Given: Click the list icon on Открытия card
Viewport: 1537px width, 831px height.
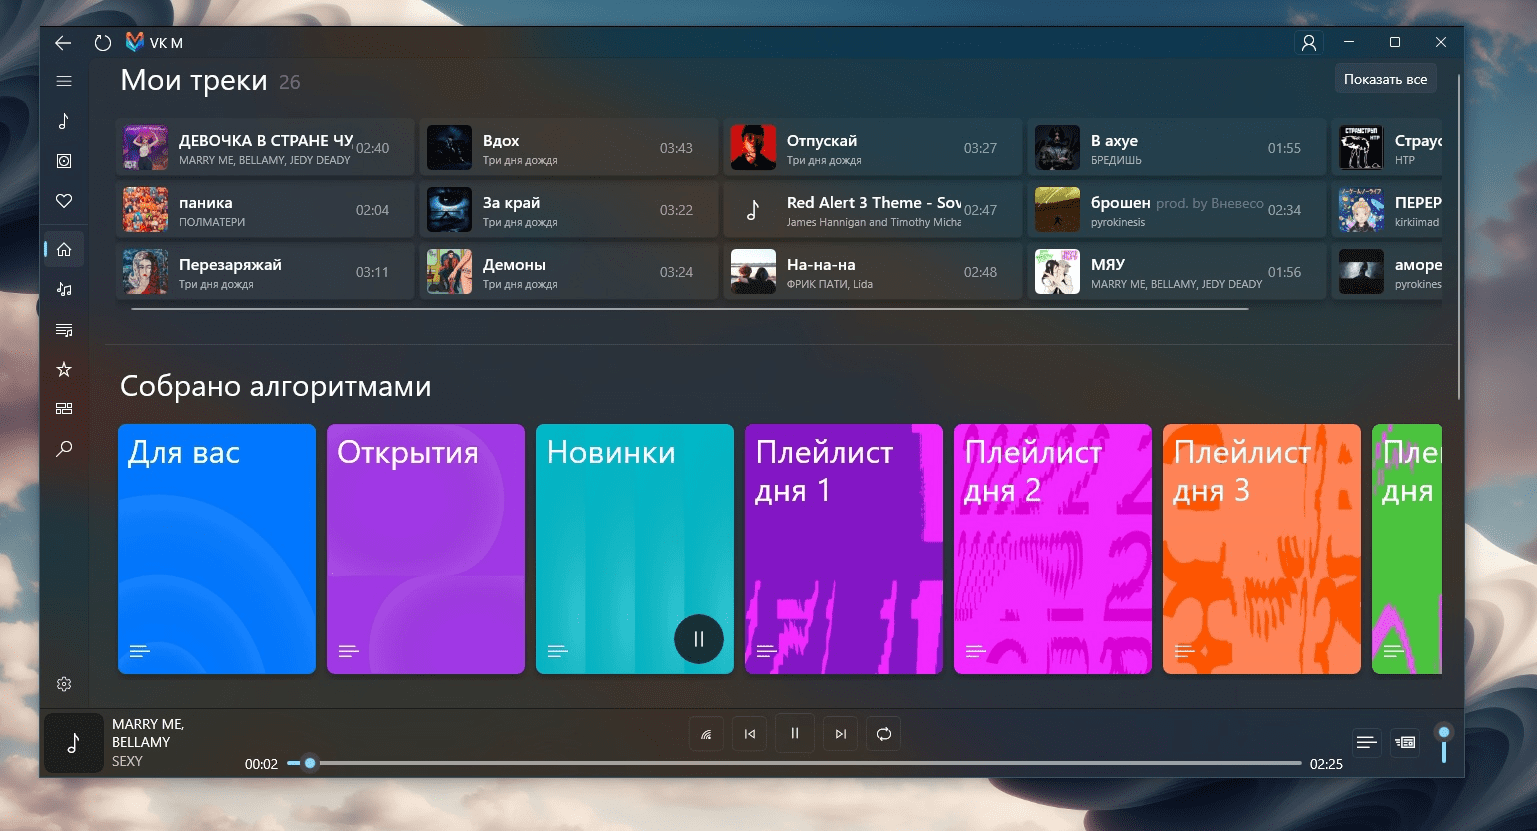Looking at the screenshot, I should tap(349, 651).
